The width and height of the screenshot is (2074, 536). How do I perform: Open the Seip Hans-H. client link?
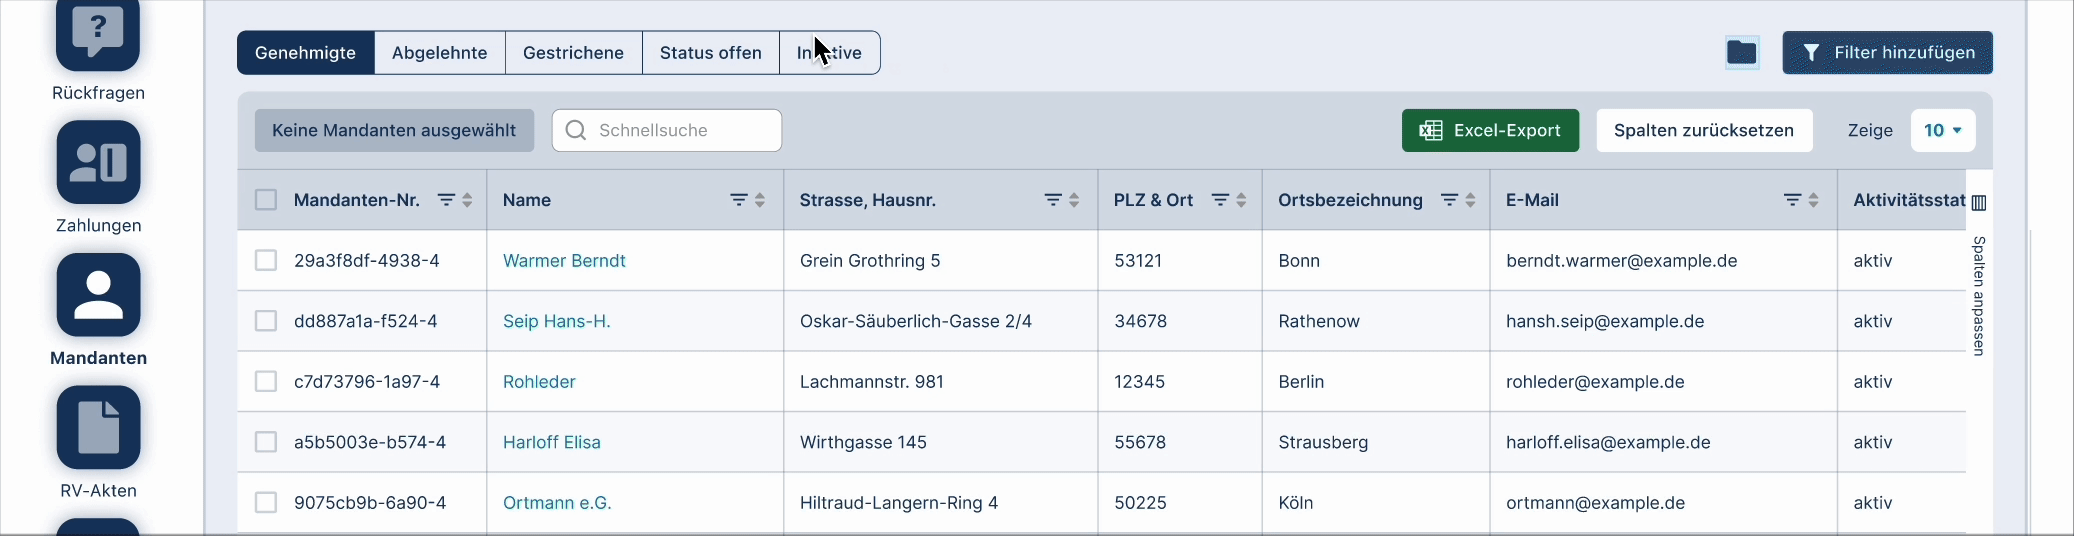pos(556,321)
